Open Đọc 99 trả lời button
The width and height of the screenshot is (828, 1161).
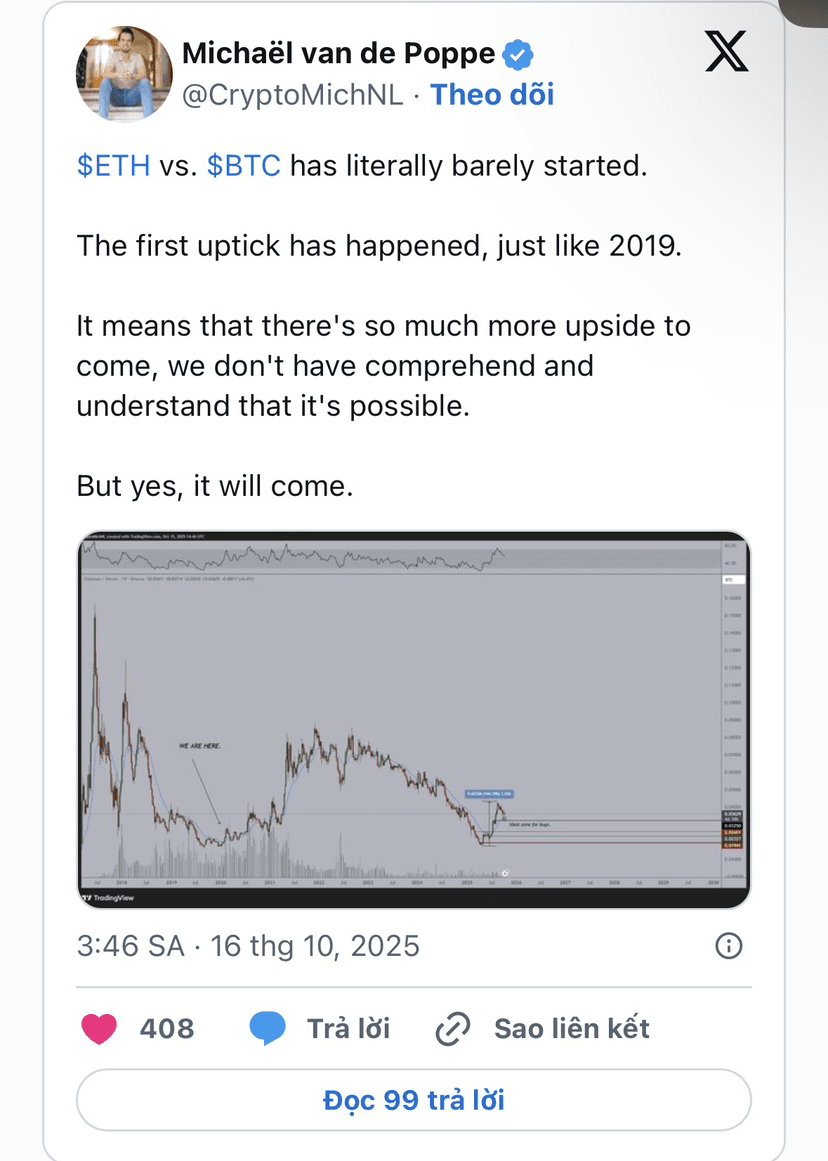tap(414, 1100)
